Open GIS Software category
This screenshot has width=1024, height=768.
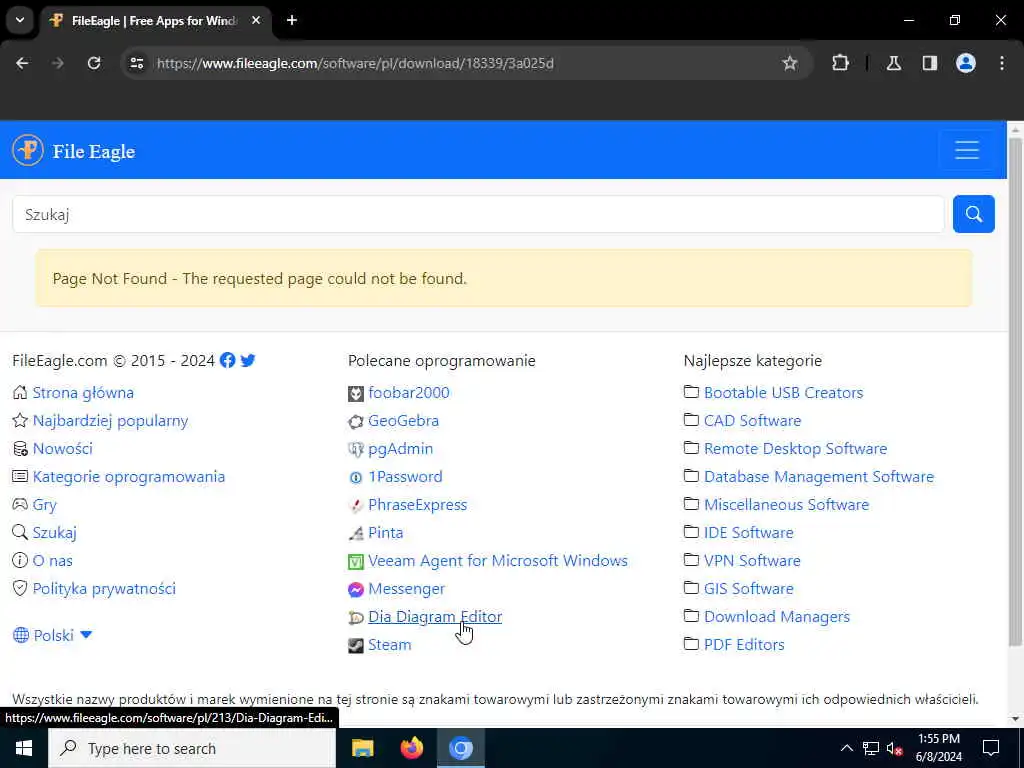pyautogui.click(x=748, y=589)
